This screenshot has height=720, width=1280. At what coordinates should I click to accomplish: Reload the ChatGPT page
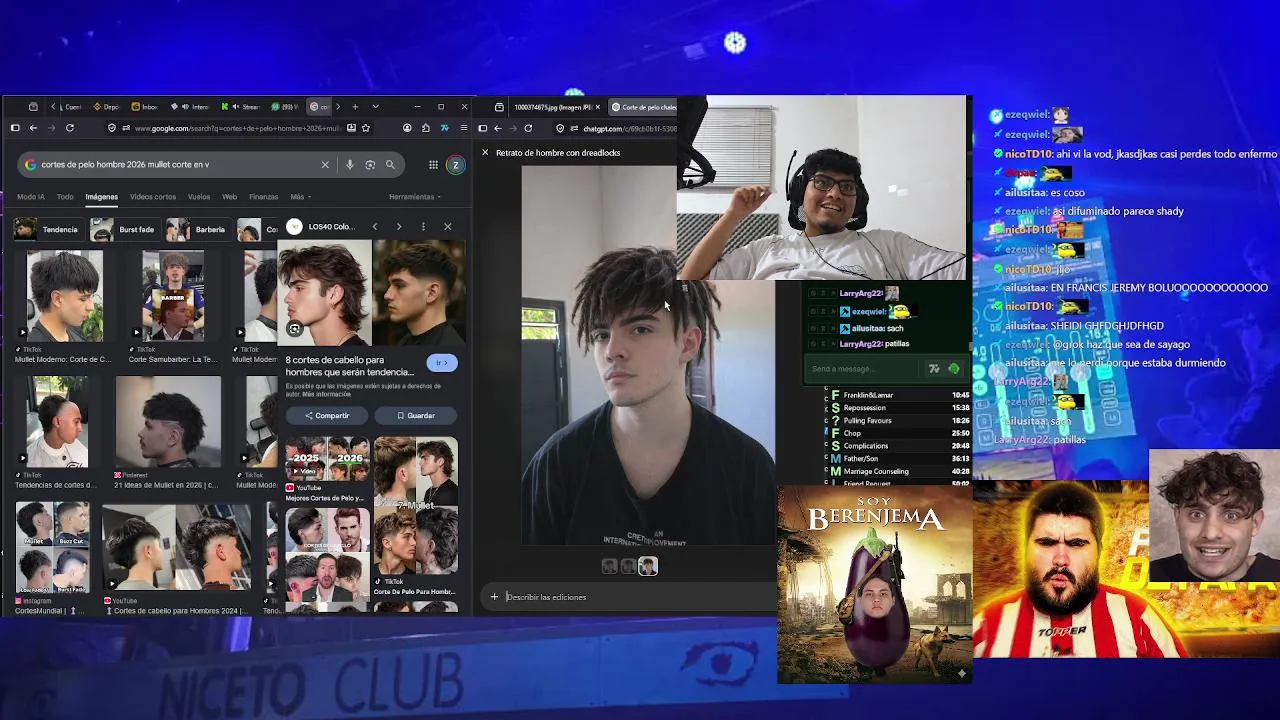point(528,128)
